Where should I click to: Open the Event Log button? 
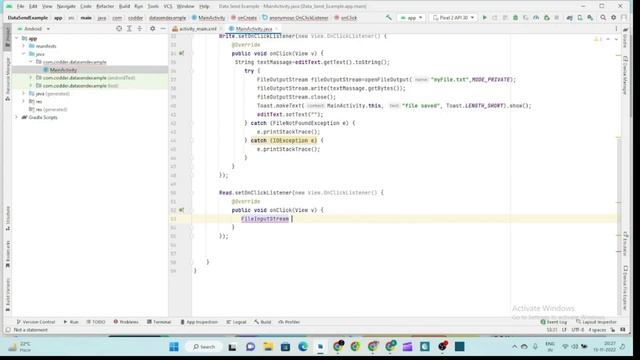(554, 322)
